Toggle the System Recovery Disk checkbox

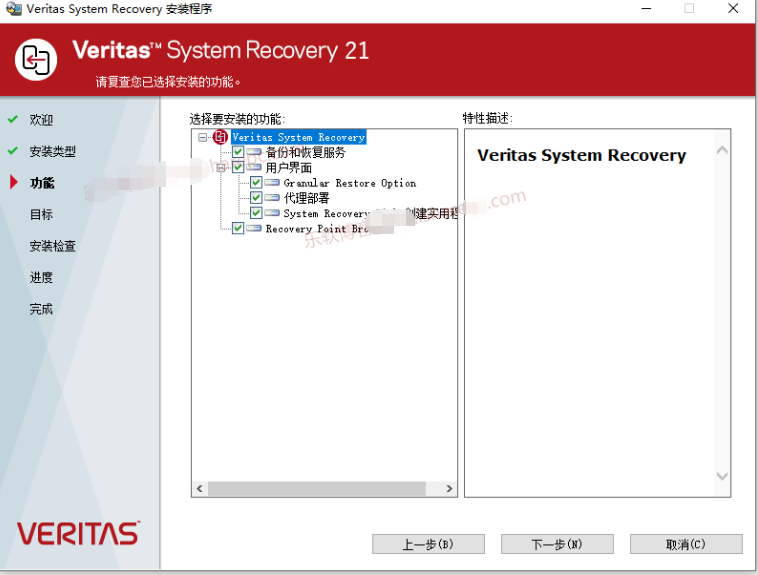[256, 213]
